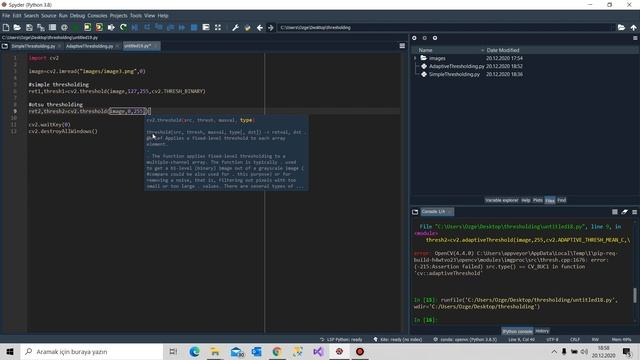Screen dimensions: 640x360
Task: Run current cell and advance
Action: tap(99, 27)
